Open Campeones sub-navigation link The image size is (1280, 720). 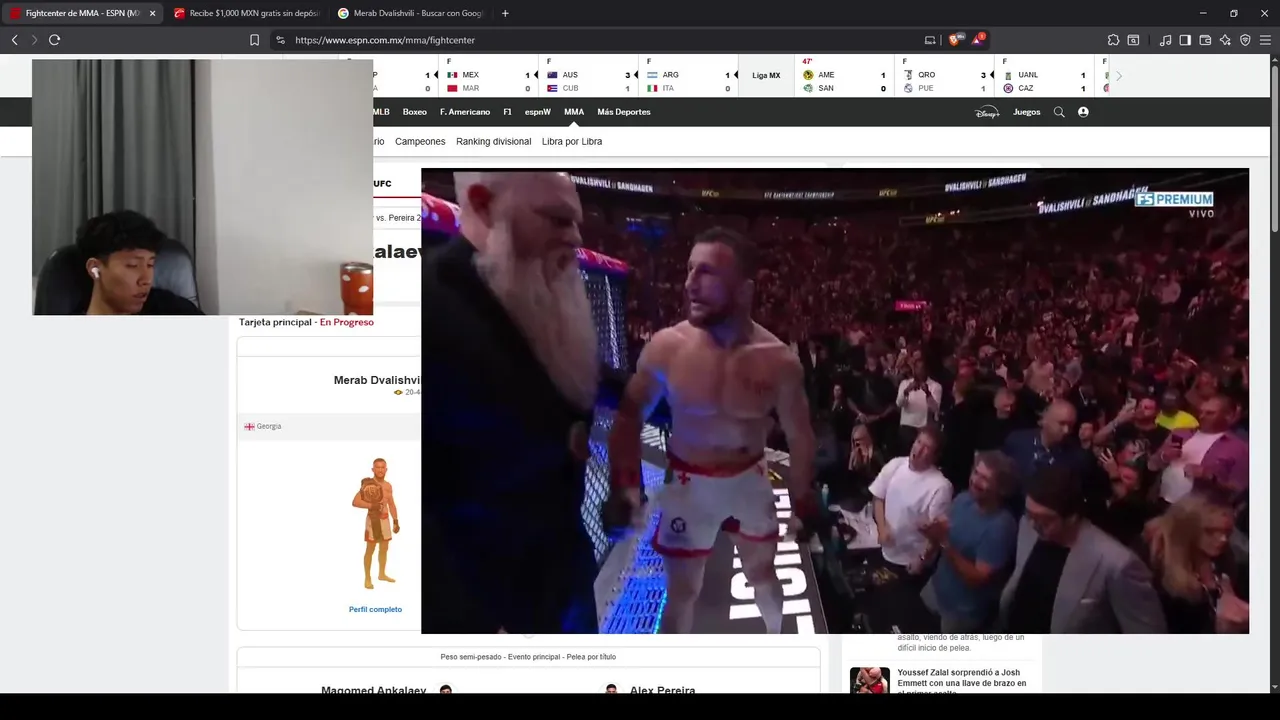coord(420,141)
